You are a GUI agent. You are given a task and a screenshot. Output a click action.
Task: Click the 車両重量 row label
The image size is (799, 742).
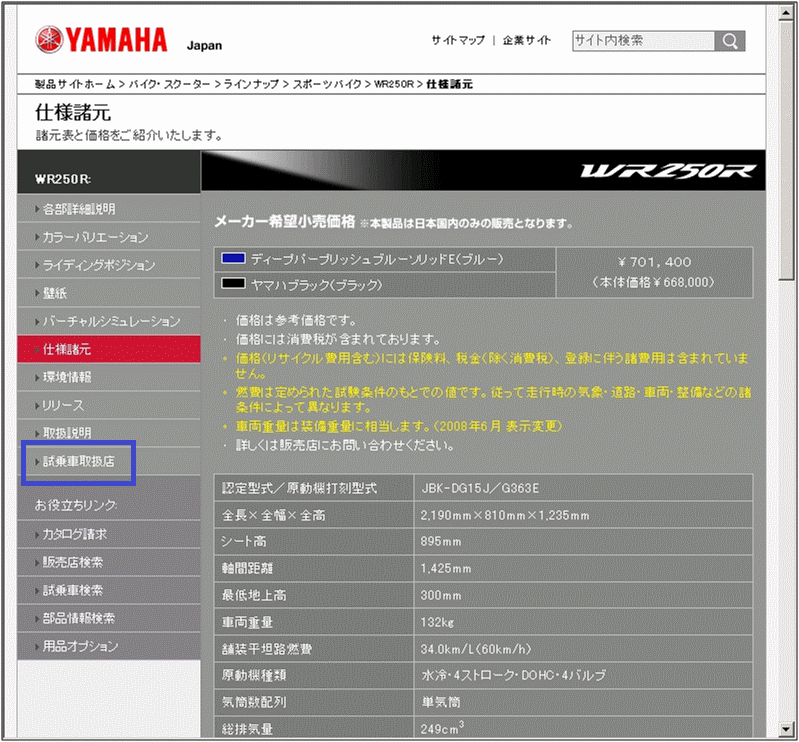247,622
